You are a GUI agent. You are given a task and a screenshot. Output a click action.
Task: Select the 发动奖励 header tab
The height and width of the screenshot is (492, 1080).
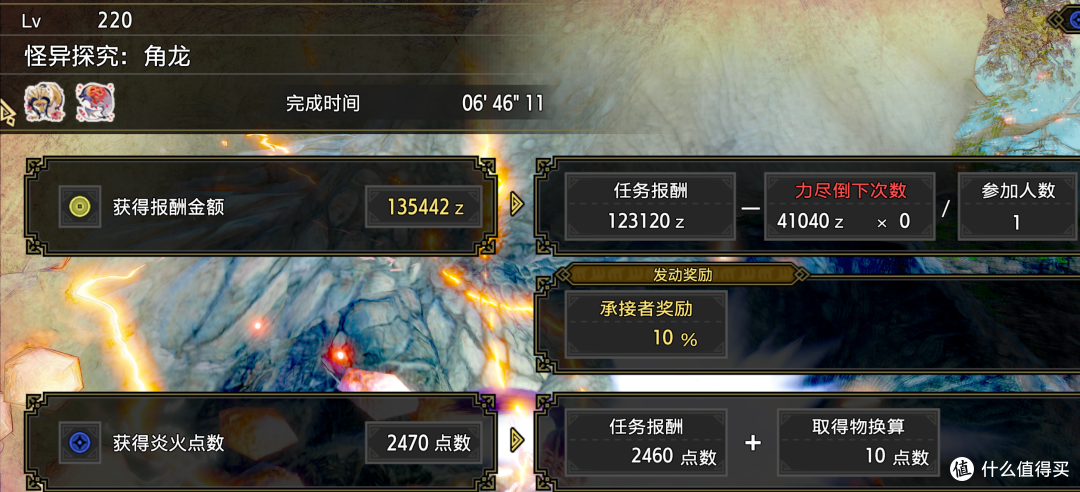coord(682,275)
